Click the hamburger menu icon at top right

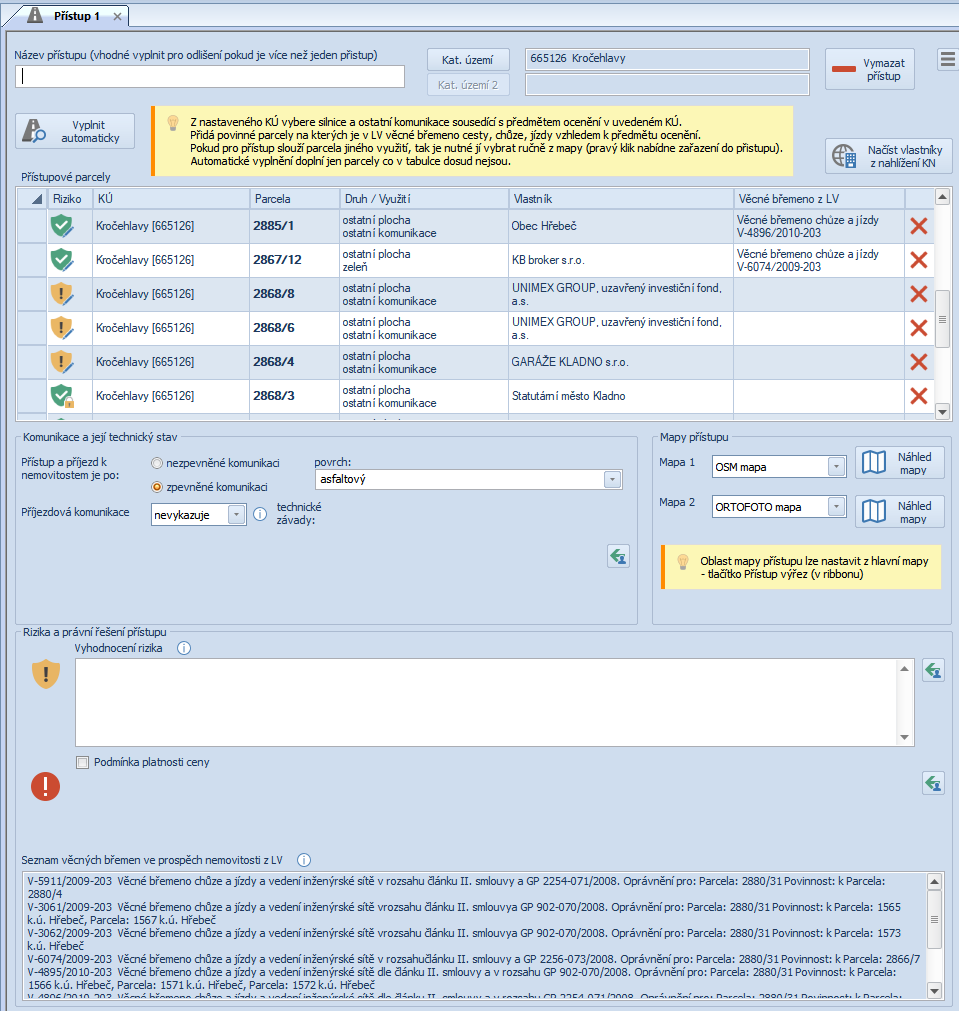(x=947, y=59)
